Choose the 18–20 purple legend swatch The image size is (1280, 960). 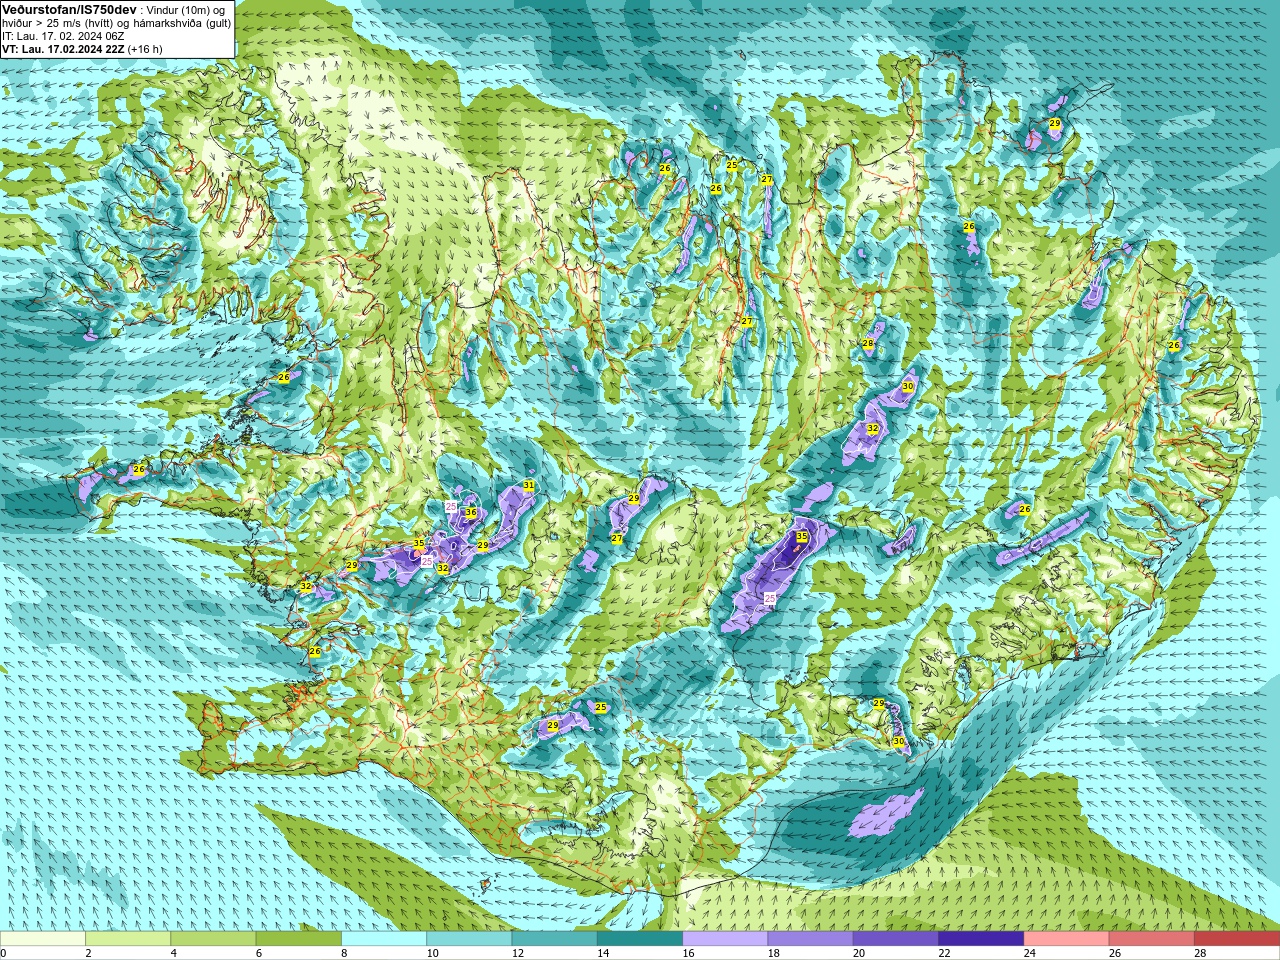point(811,939)
